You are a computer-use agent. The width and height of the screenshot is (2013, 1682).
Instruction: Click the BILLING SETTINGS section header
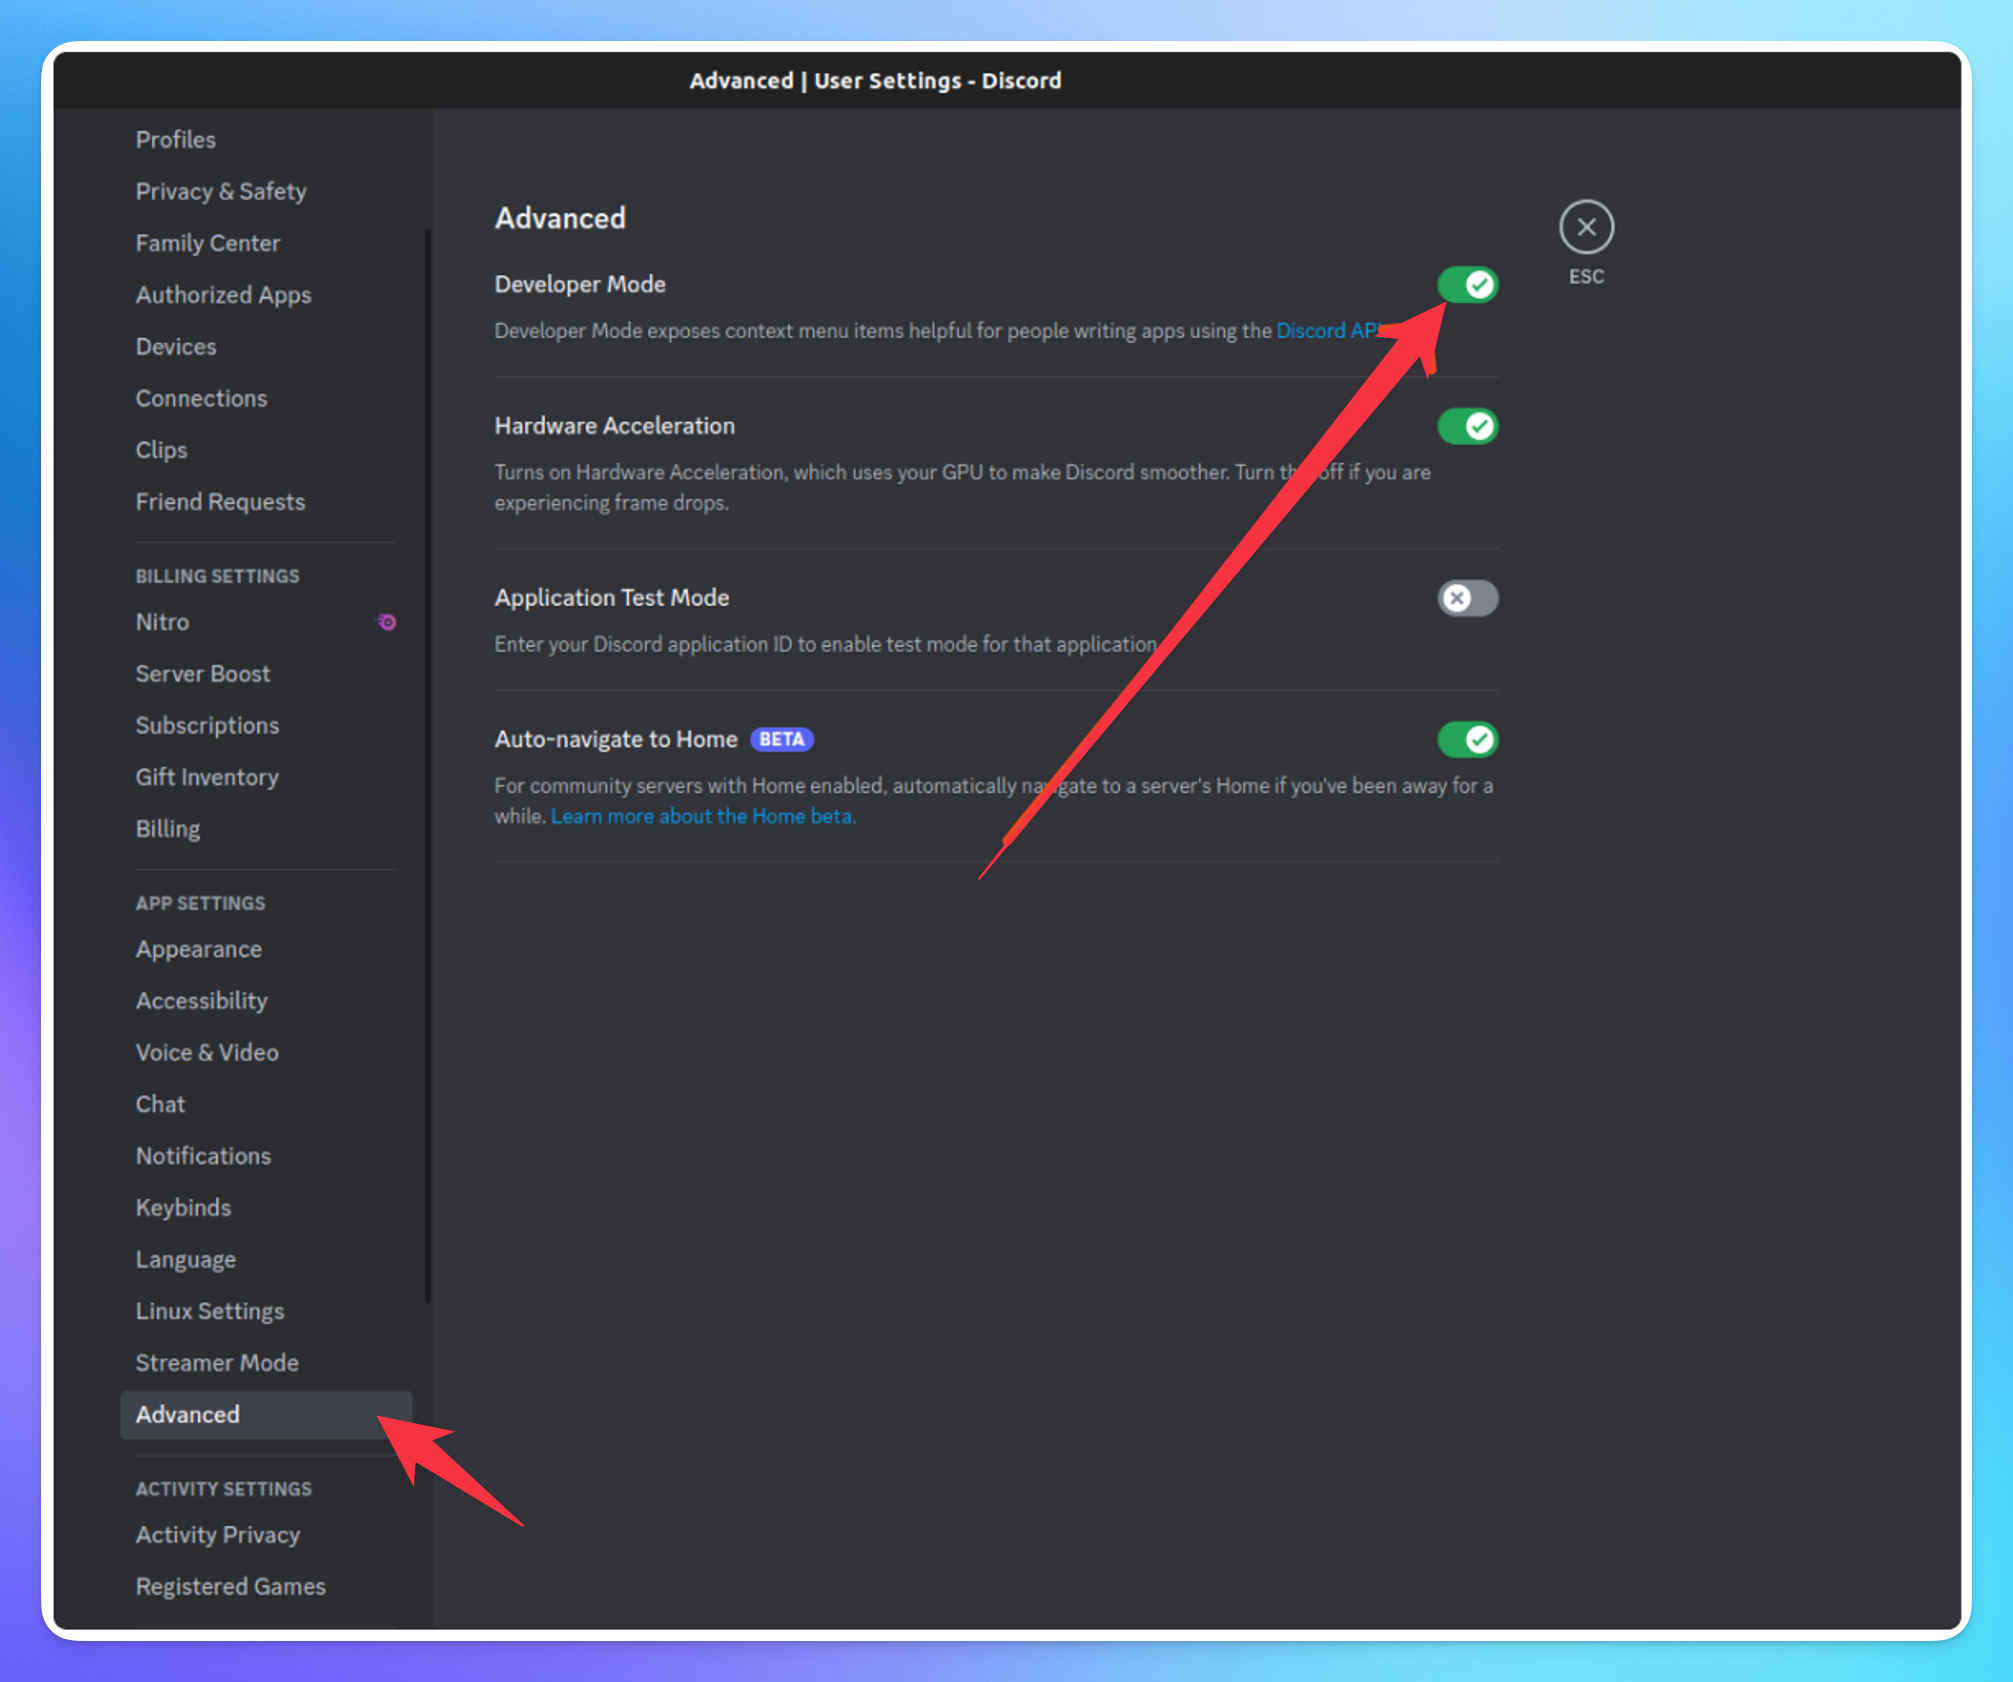[217, 577]
